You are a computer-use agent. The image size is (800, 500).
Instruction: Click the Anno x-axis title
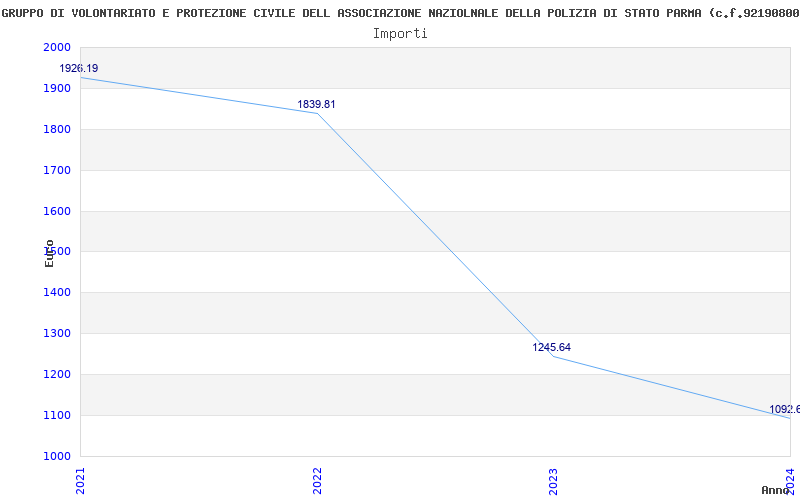778,490
